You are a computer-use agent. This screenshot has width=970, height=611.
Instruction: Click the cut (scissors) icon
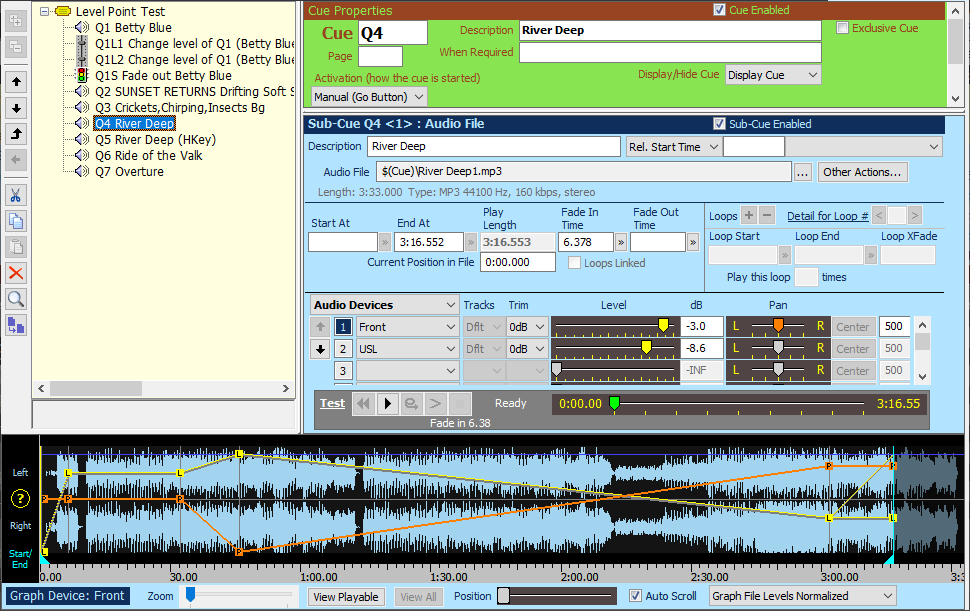(x=16, y=195)
